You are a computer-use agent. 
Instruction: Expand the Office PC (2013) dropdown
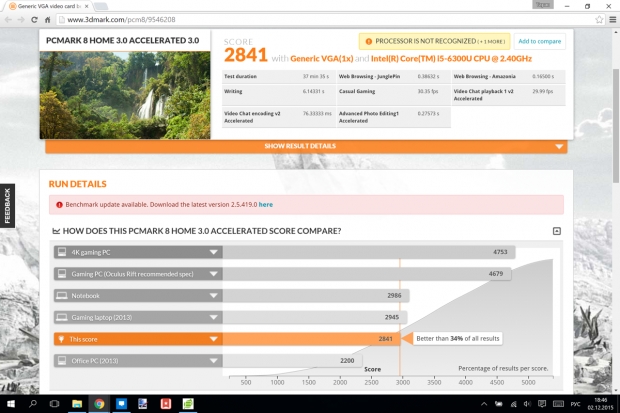click(x=213, y=361)
